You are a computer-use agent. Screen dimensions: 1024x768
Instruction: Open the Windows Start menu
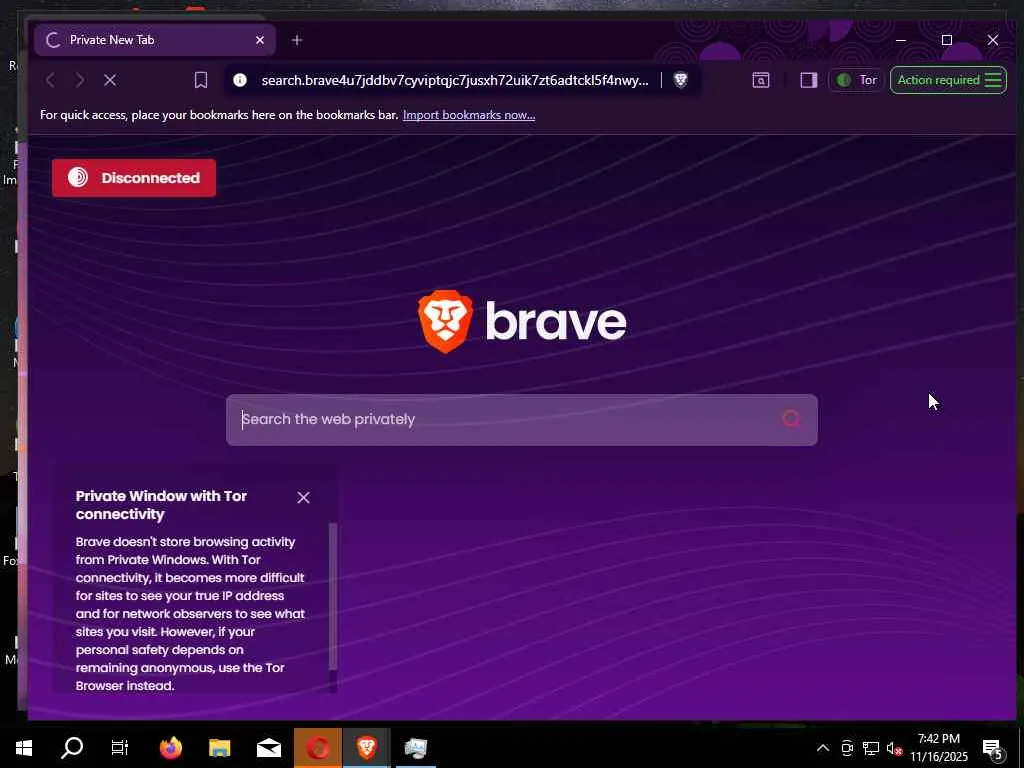(x=24, y=748)
